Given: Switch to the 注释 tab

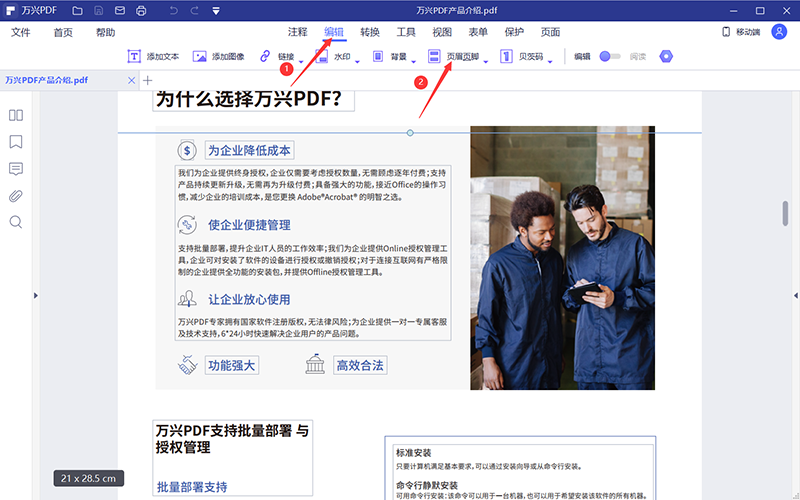Looking at the screenshot, I should pyautogui.click(x=297, y=32).
